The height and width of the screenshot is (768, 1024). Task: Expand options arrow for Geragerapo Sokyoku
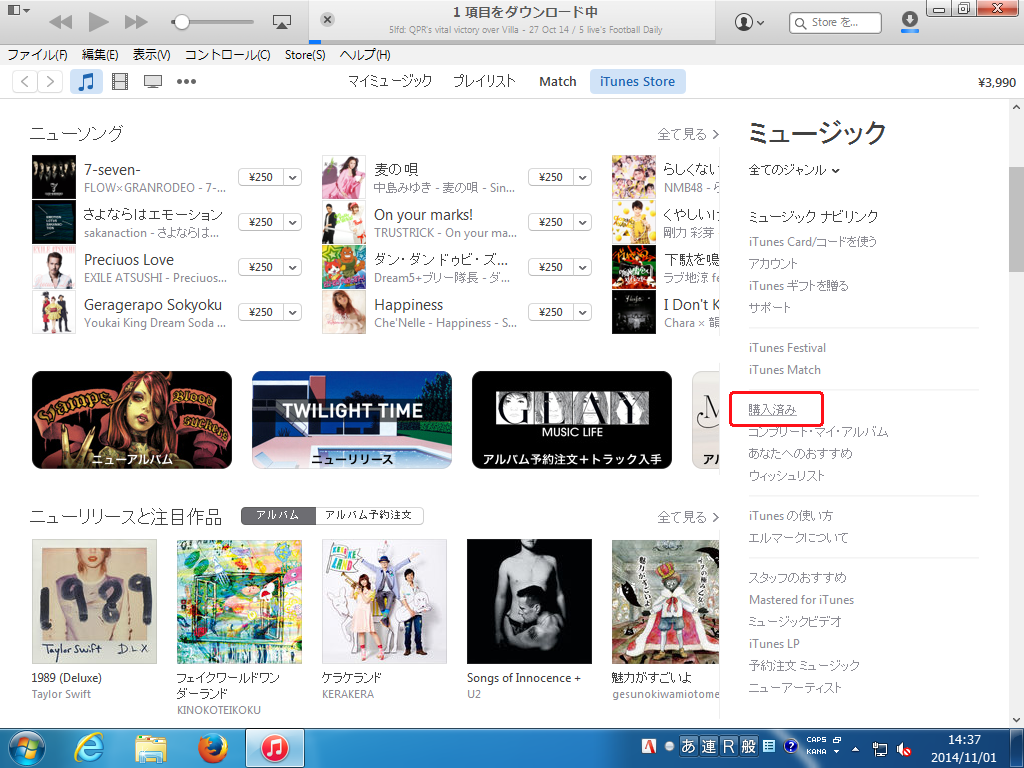click(x=293, y=312)
